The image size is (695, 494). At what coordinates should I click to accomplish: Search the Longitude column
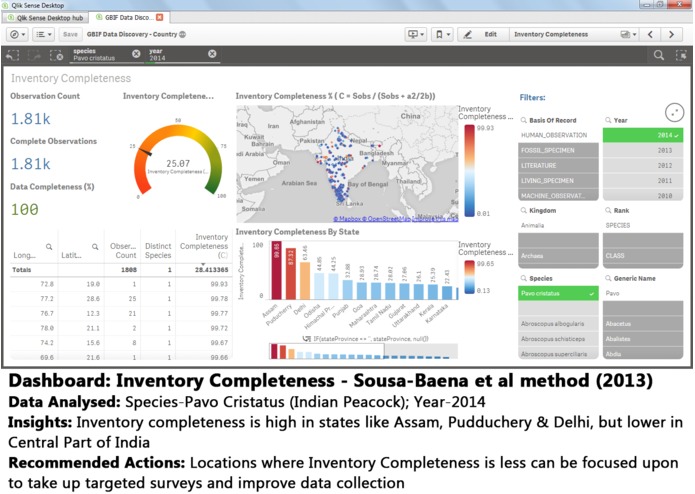pos(49,247)
